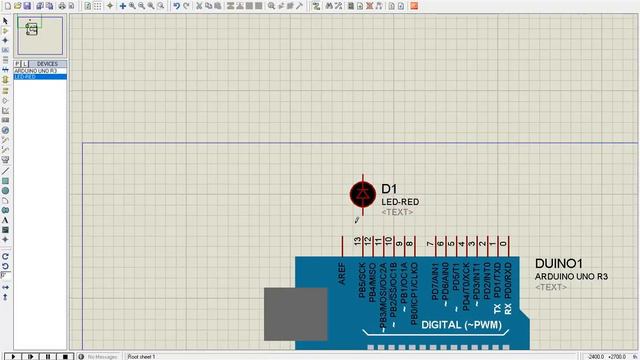Toggle the grid display
The width and height of the screenshot is (640, 360).
pyautogui.click(x=98, y=6)
